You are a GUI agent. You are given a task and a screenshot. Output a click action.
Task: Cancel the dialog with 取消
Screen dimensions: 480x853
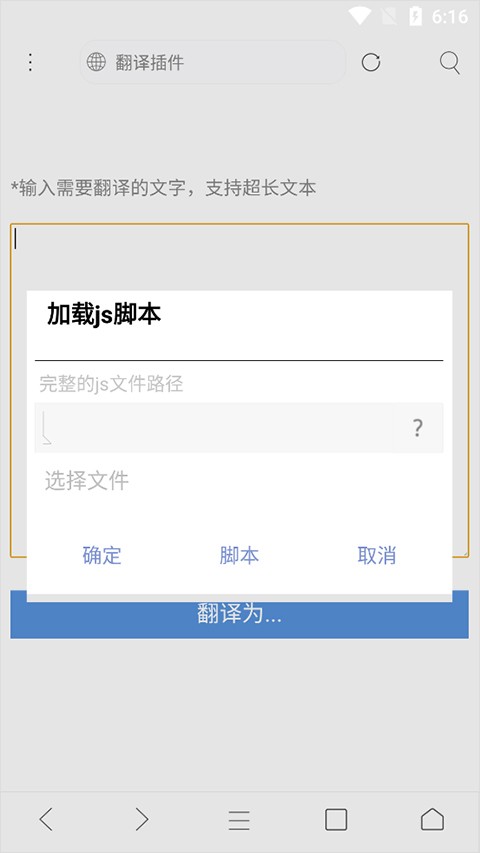(377, 555)
